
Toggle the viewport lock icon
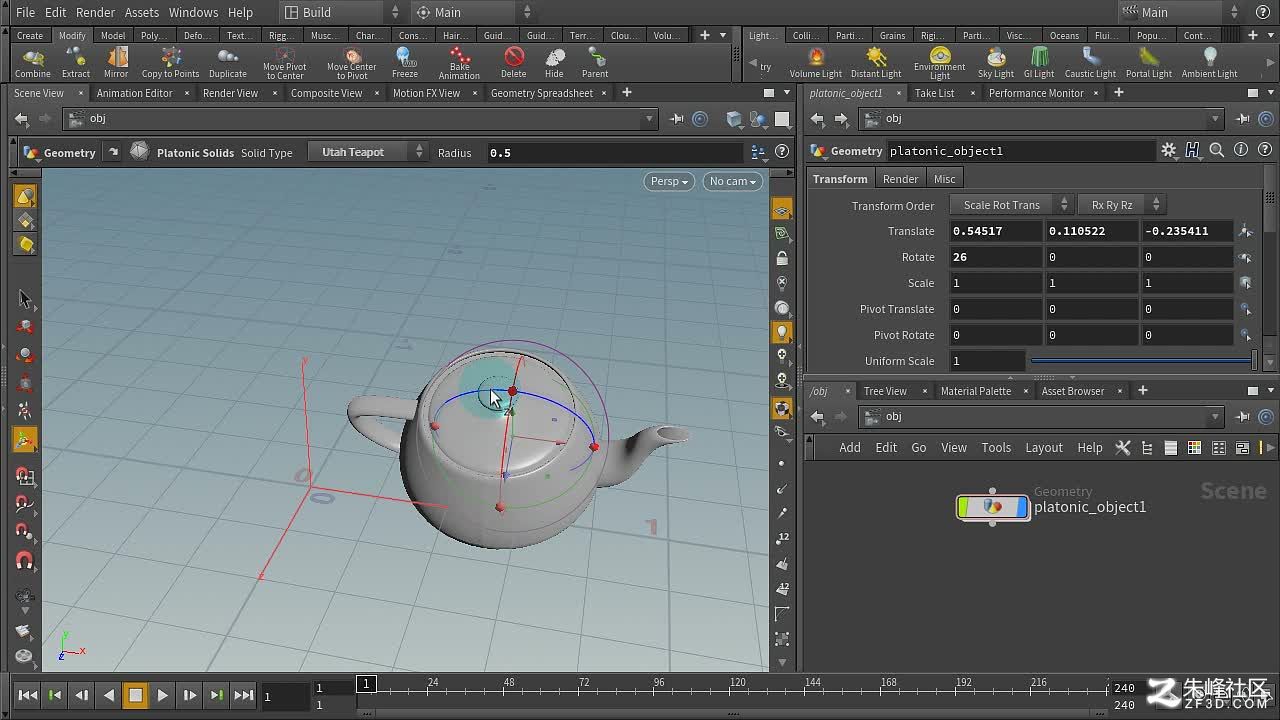coord(782,258)
